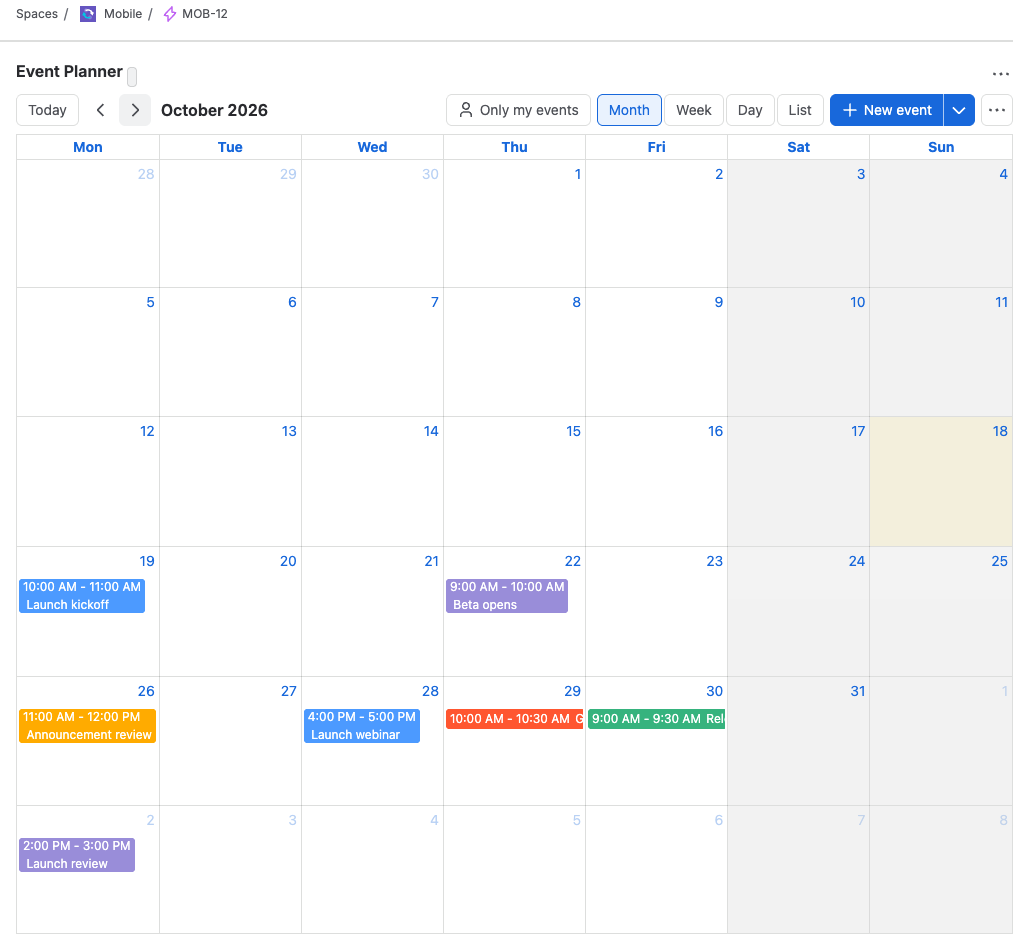Select day number 10
Image resolution: width=1025 pixels, height=940 pixels.
point(858,302)
